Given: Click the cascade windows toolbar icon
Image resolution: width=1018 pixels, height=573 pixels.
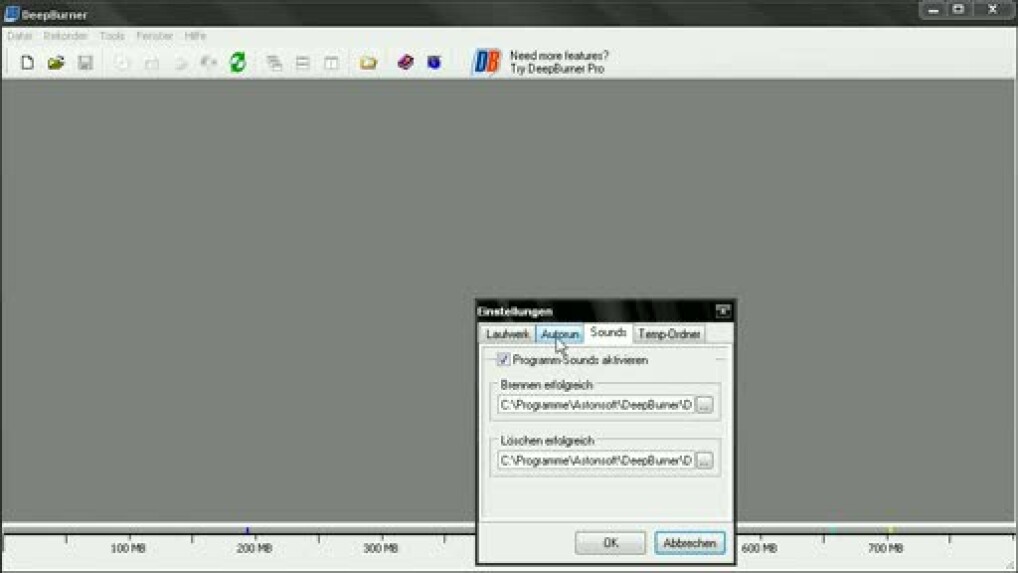Looking at the screenshot, I should [274, 63].
